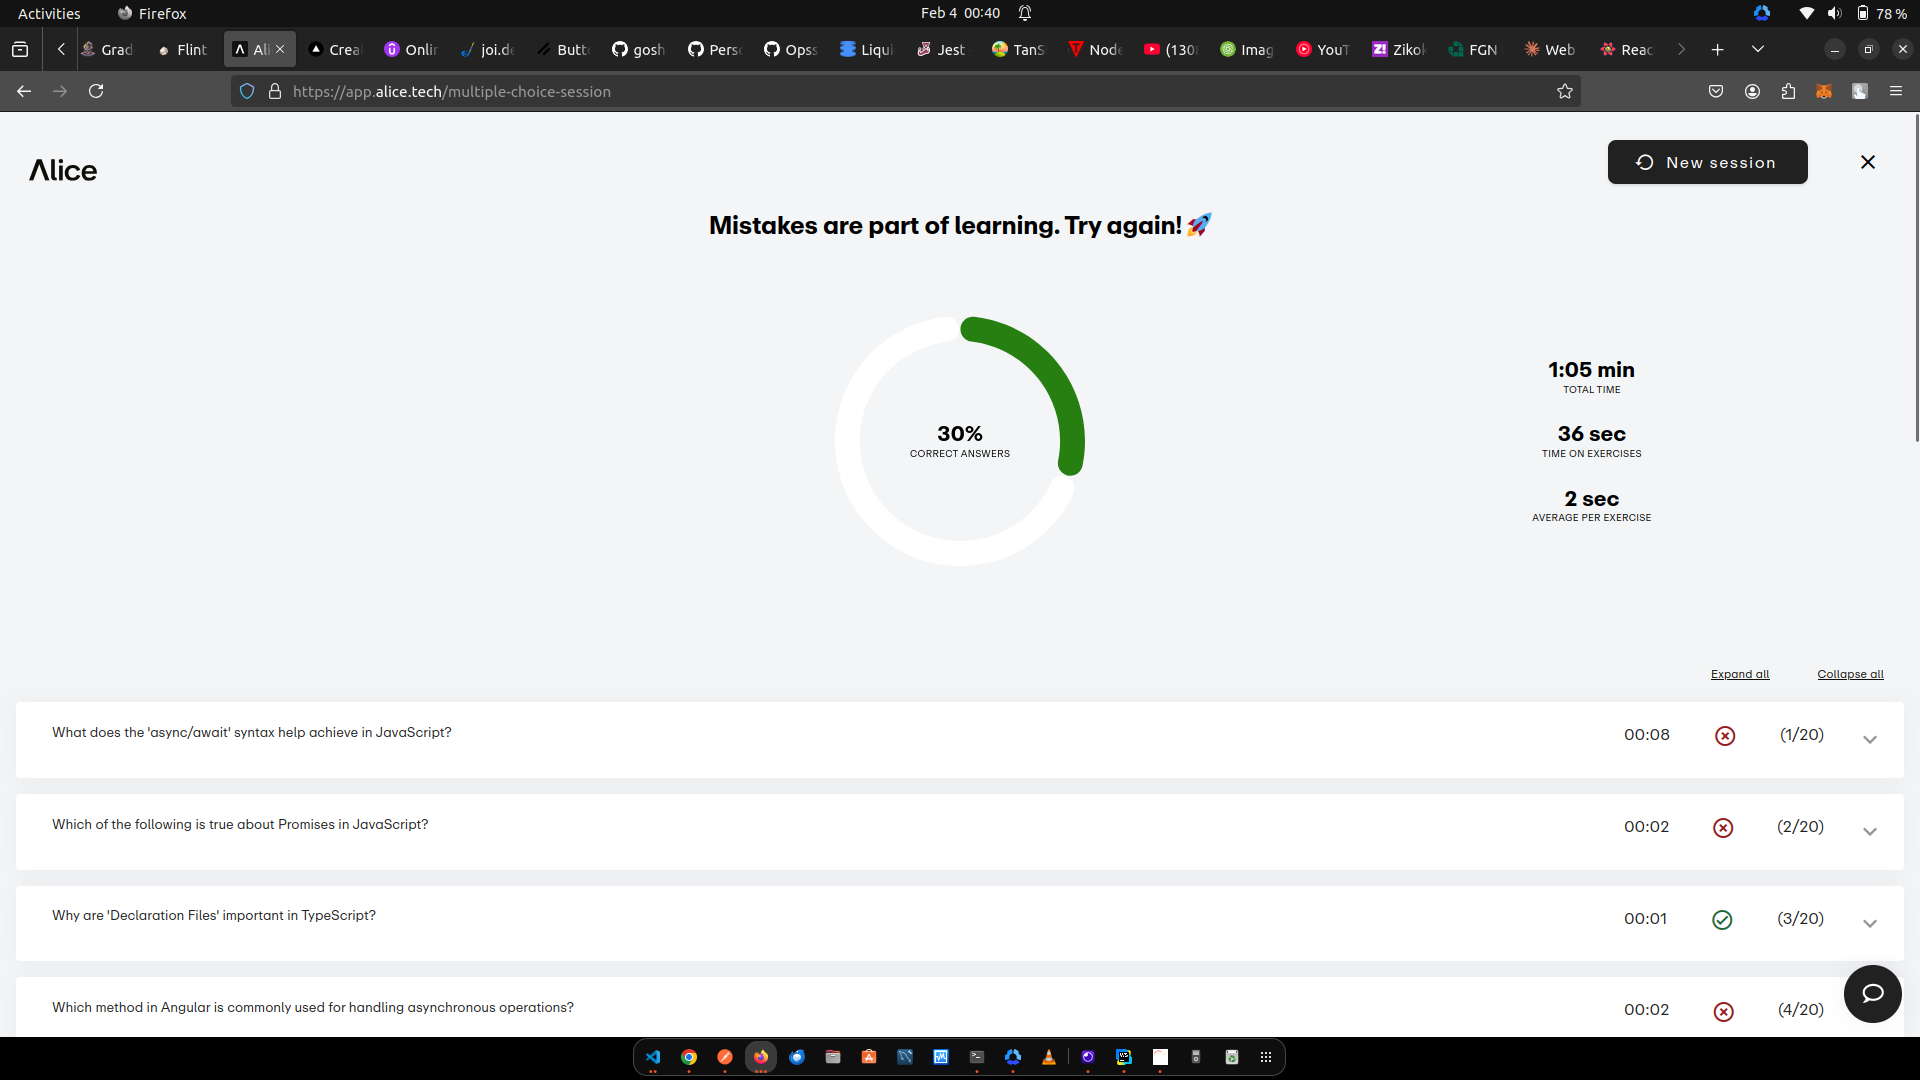Switch to the YouTube browser tab

tap(1322, 49)
